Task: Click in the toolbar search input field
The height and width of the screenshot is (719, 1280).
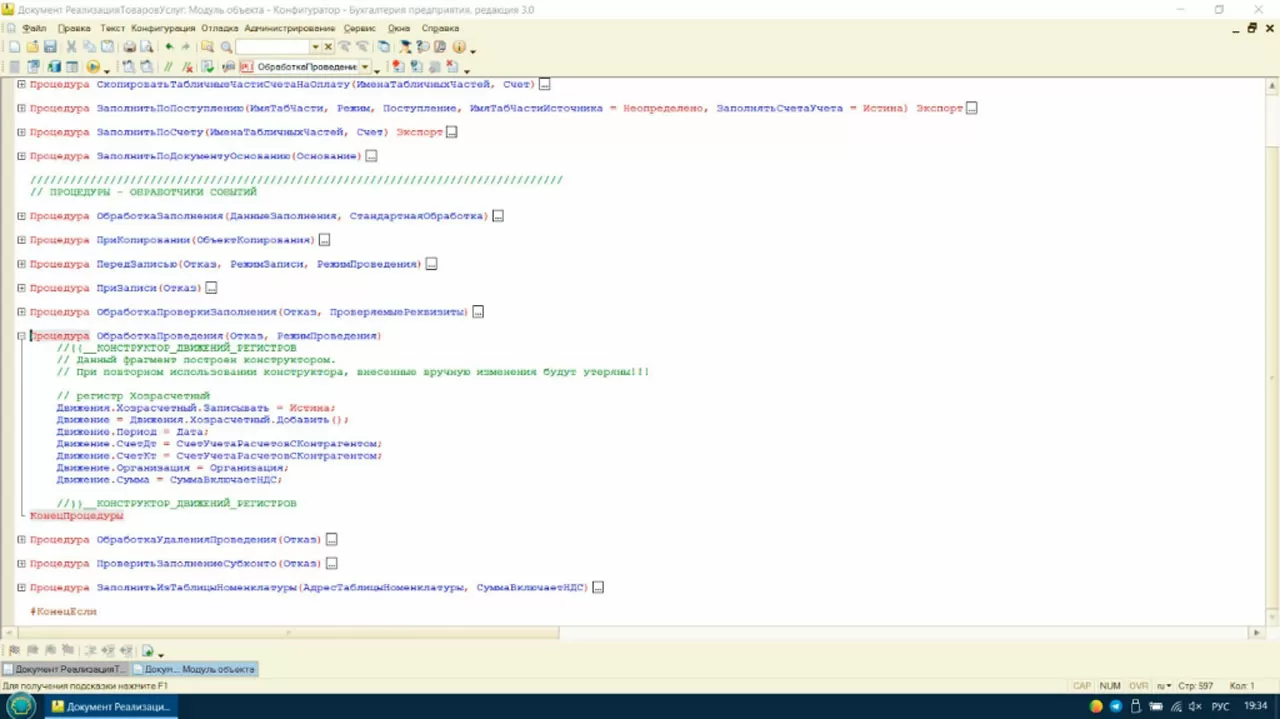Action: point(272,47)
